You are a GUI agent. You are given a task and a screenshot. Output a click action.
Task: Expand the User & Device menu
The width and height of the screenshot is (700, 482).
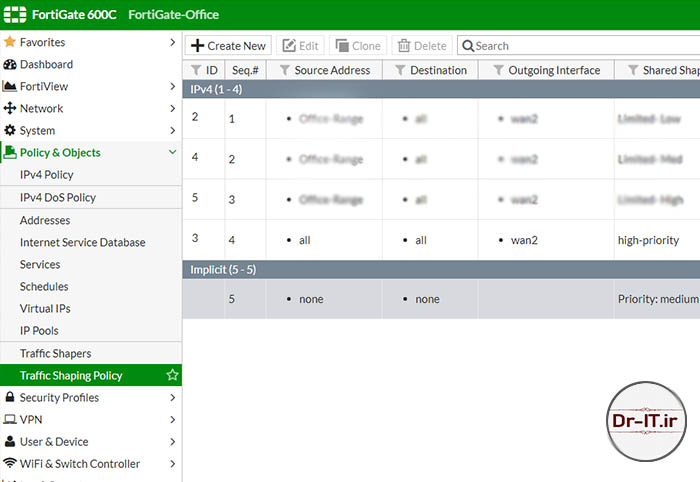coord(172,441)
